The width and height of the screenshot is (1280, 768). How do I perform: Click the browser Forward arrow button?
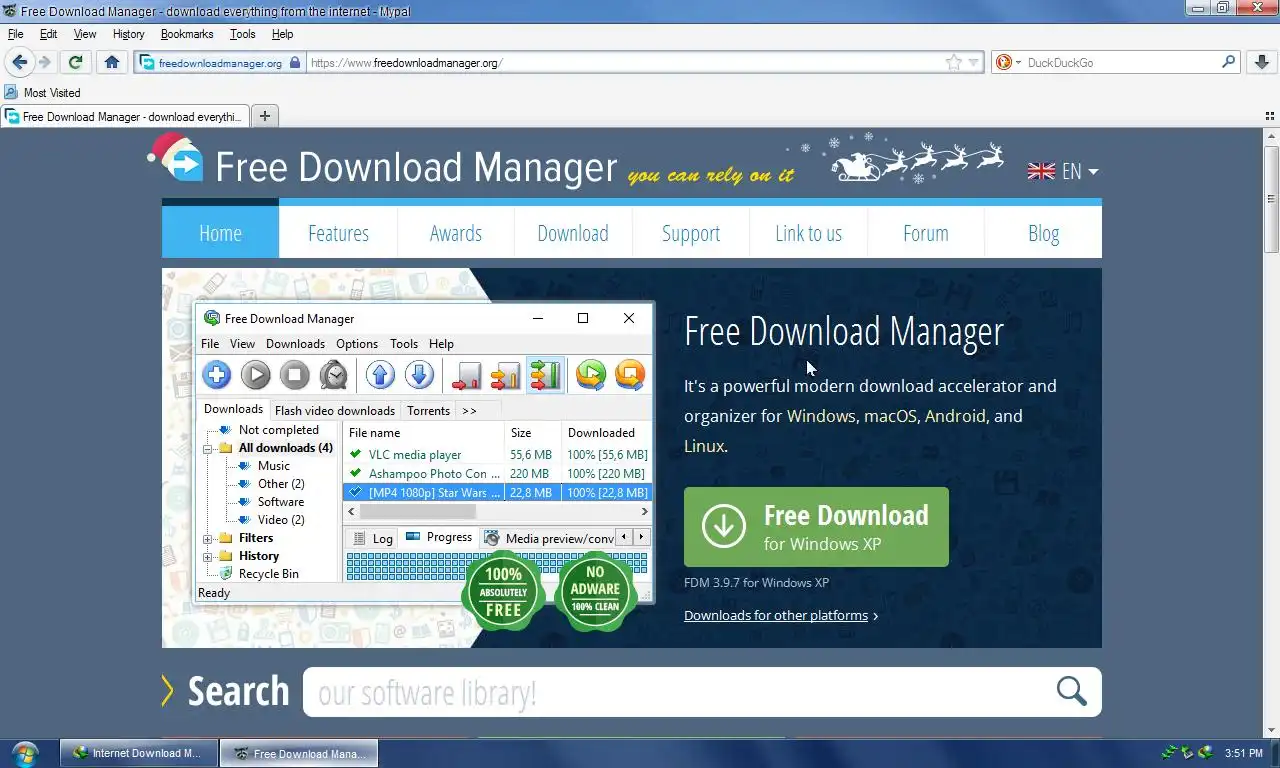coord(44,62)
